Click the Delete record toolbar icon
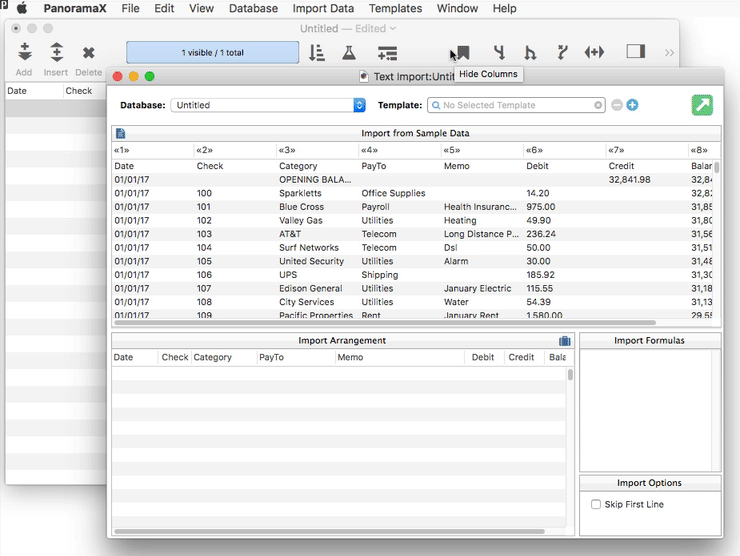 (88, 52)
